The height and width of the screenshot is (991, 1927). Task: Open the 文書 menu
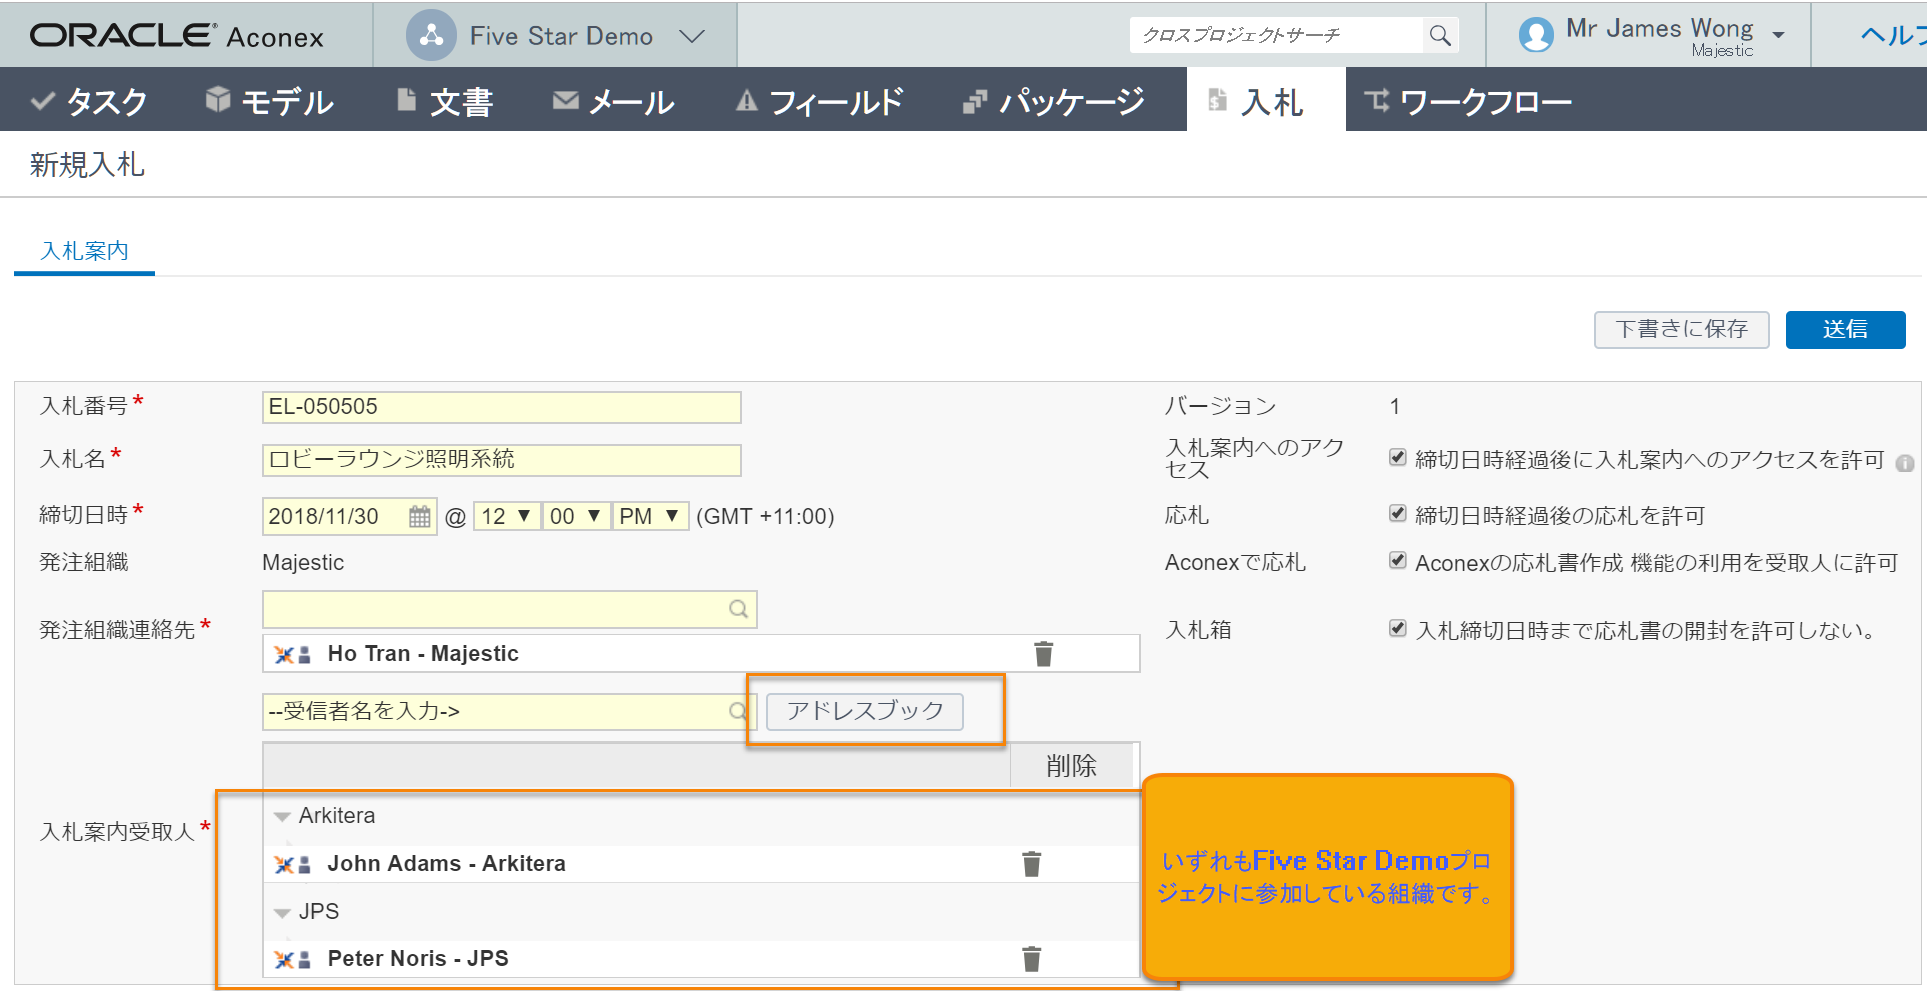click(445, 101)
